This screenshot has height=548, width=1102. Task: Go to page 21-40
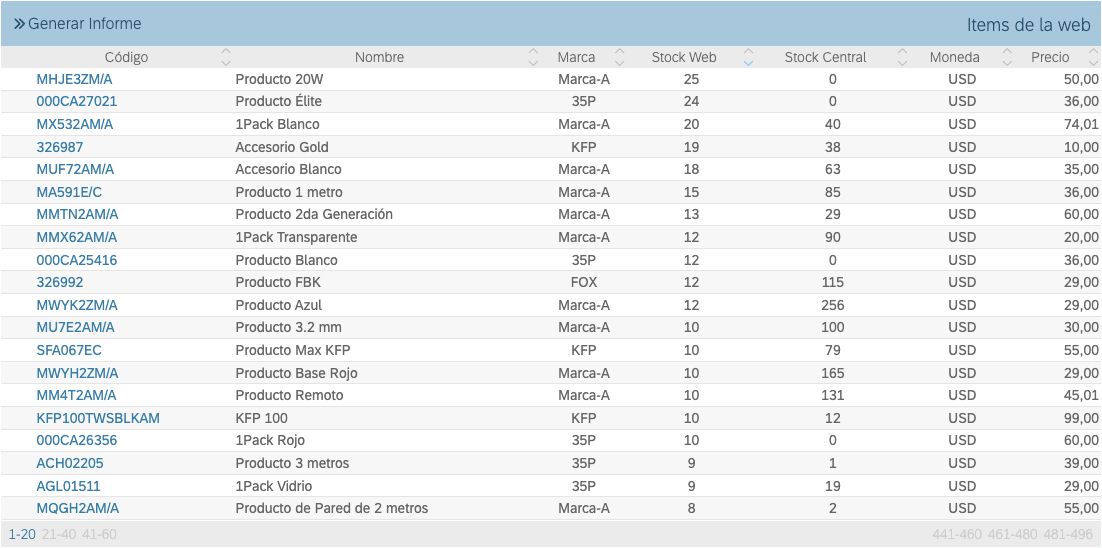point(59,534)
